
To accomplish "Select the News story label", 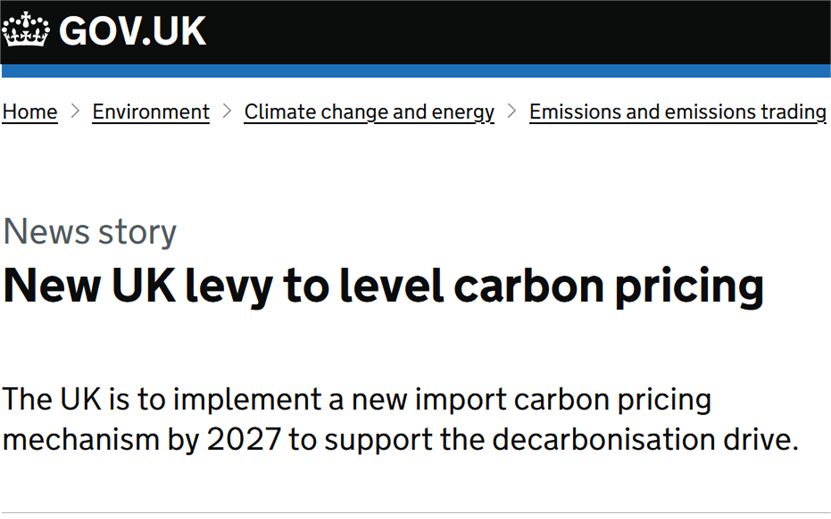I will [90, 232].
